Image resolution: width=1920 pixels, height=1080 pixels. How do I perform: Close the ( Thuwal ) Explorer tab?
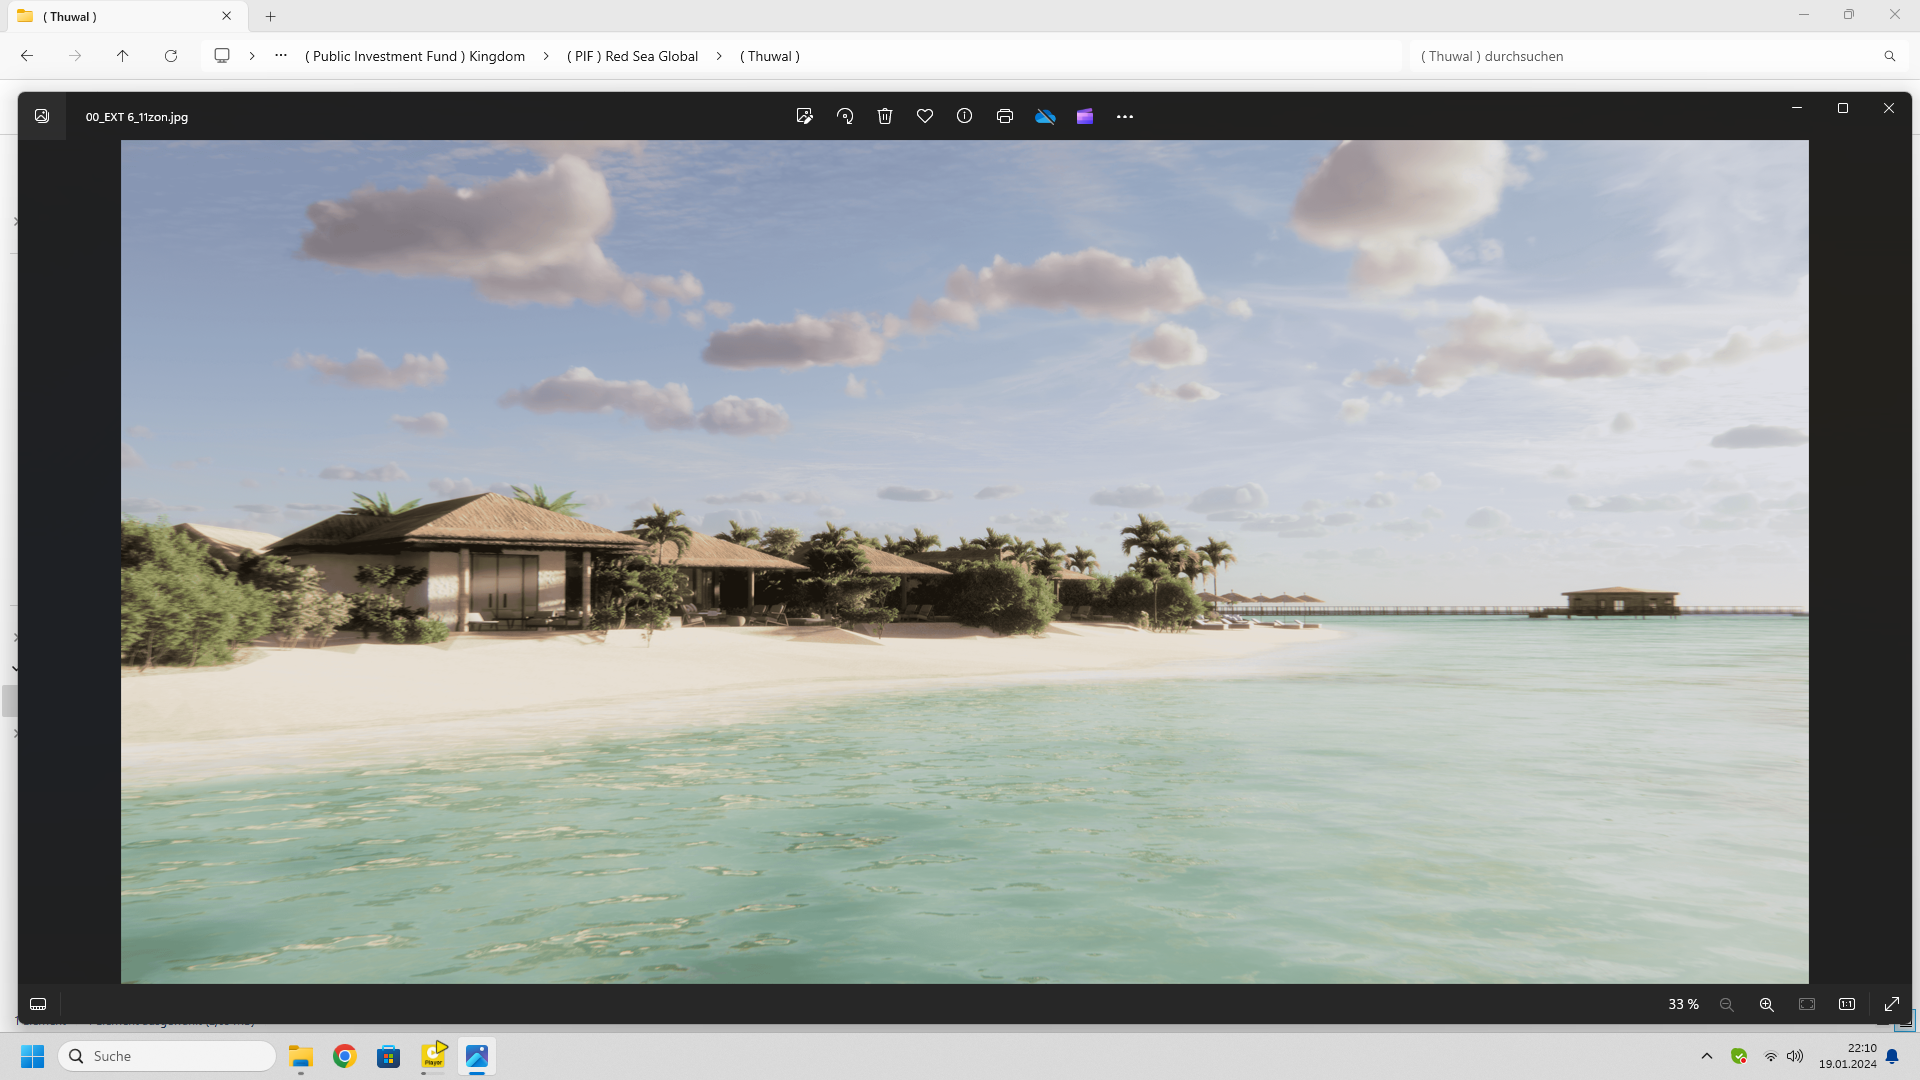(x=227, y=16)
